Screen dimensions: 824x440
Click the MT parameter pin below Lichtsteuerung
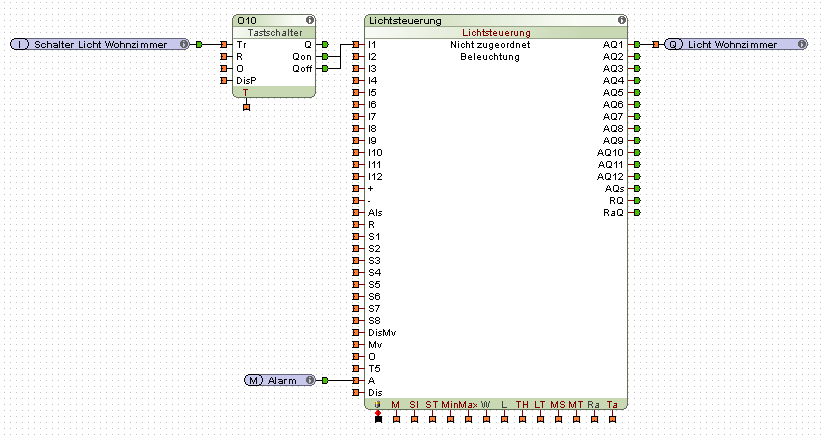click(x=576, y=419)
